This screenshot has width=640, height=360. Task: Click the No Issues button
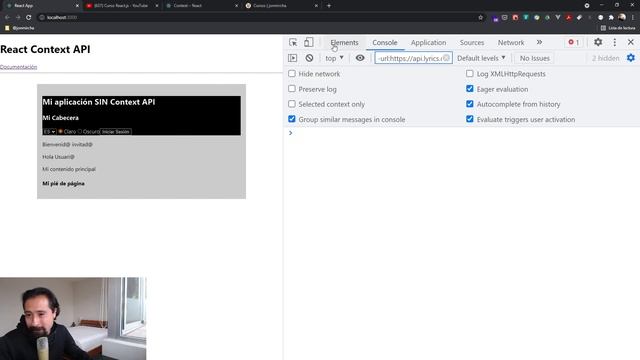(534, 58)
